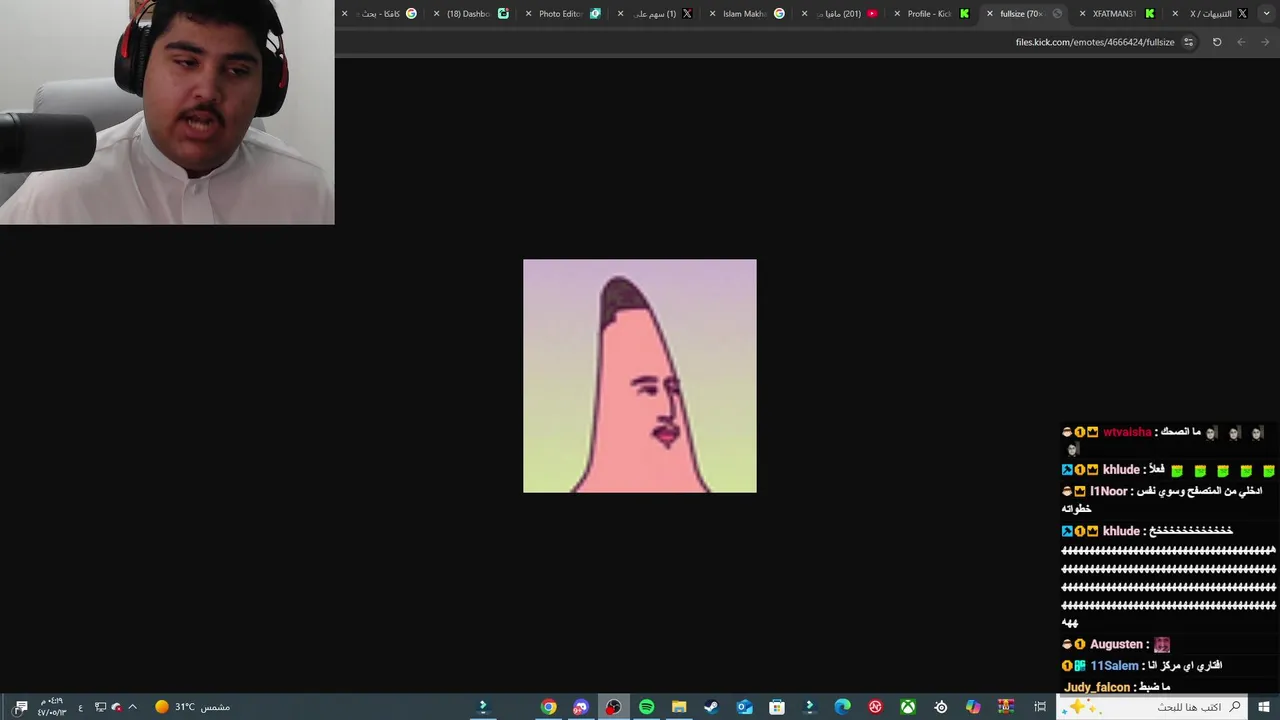
Task: Click username Augusten in chat overlay
Action: click(x=1116, y=644)
